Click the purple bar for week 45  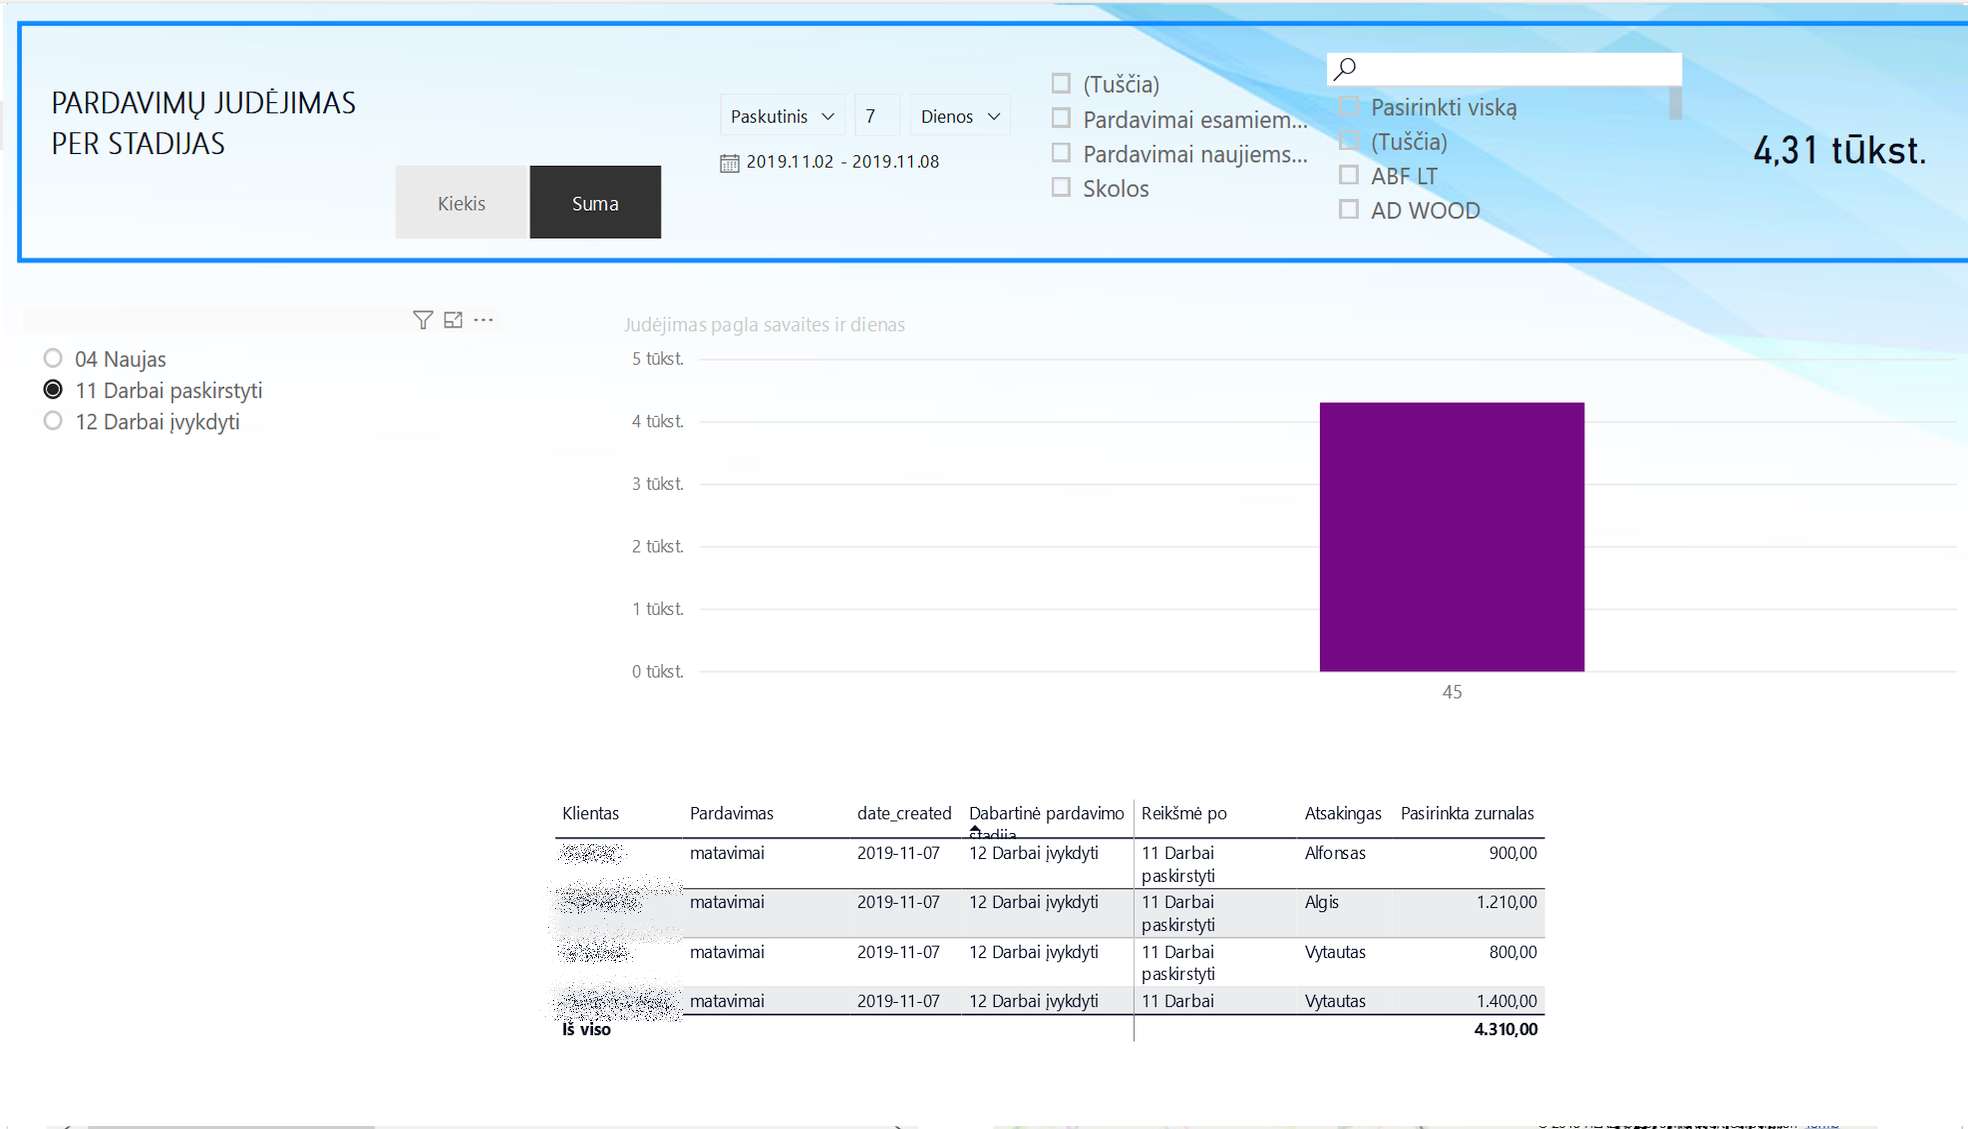tap(1452, 537)
